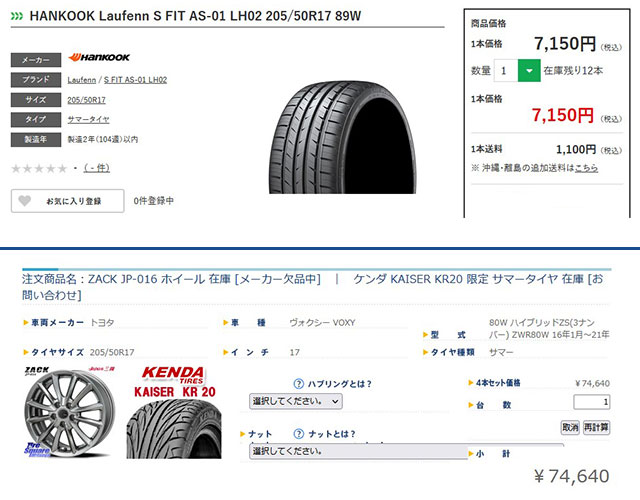Open the ZACK wheel product image

(x=69, y=412)
